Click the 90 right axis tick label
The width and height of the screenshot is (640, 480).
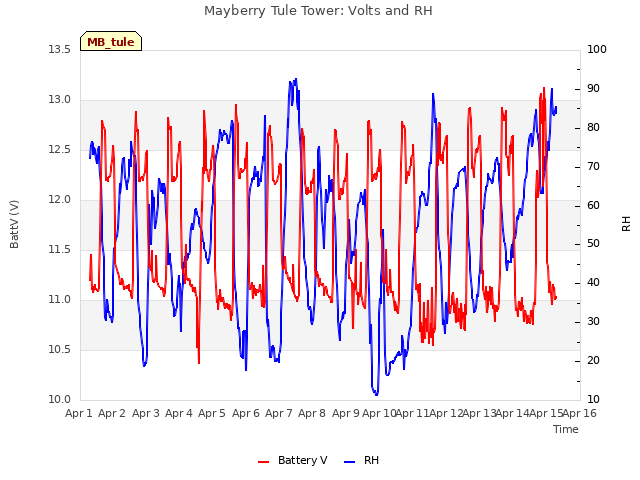click(593, 89)
